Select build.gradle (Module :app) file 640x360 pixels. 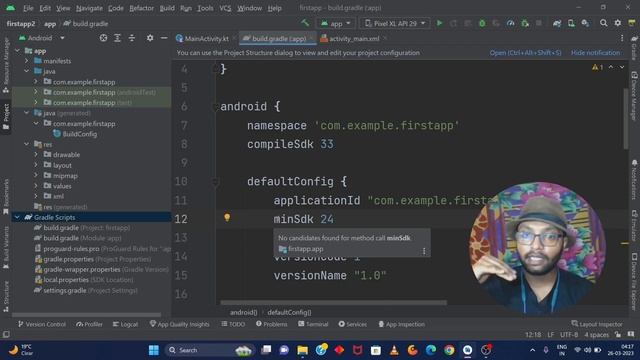click(78, 238)
